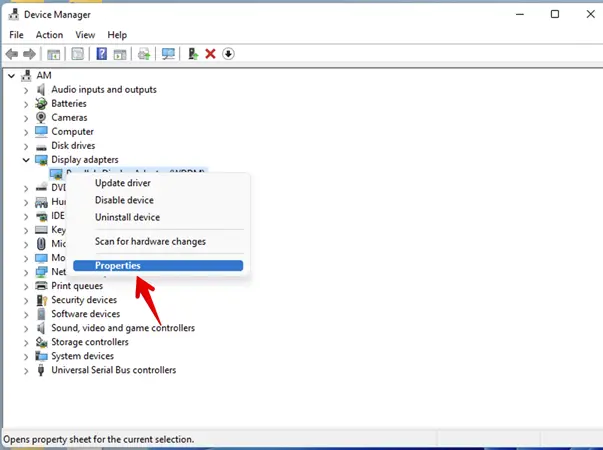Click Disable device in context menu
The width and height of the screenshot is (603, 450).
(x=124, y=200)
